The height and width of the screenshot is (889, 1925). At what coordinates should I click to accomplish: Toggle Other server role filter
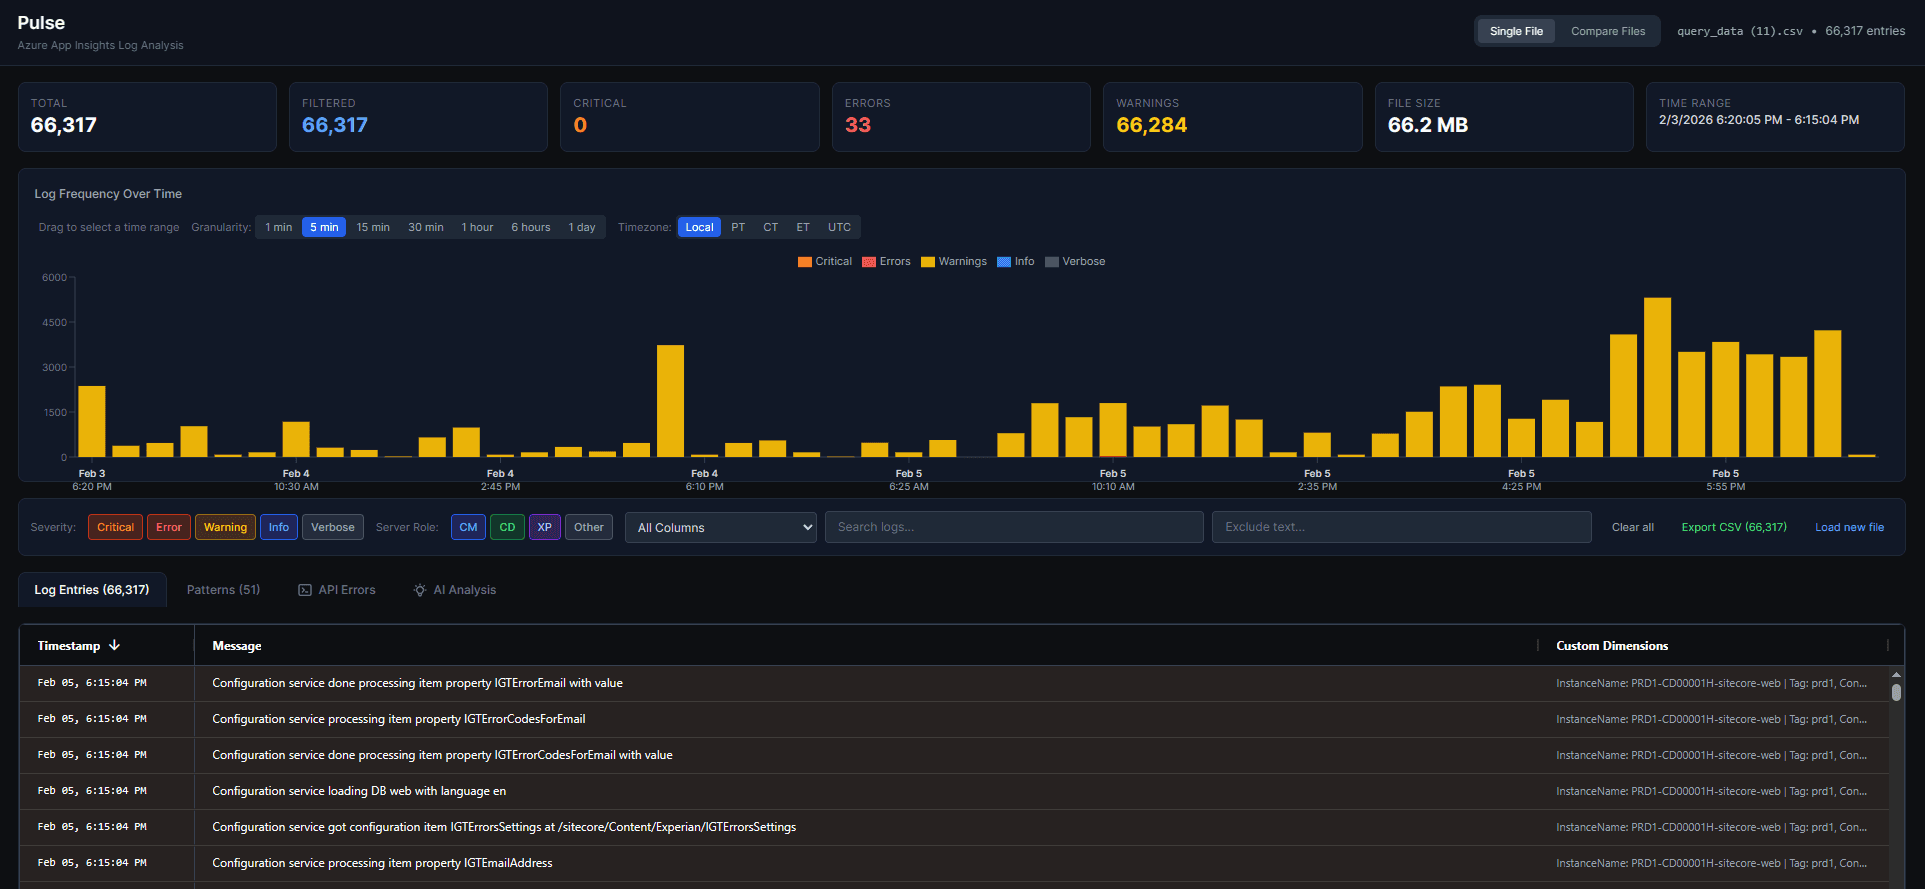[x=589, y=527]
